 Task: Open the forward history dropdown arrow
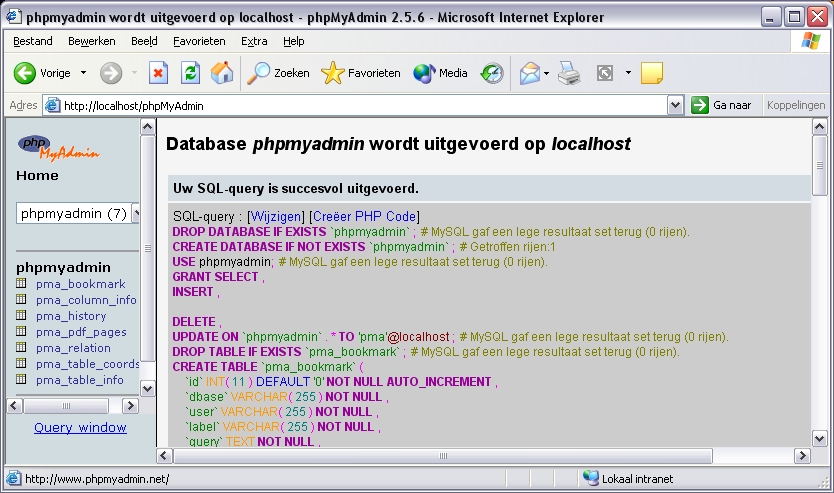[134, 73]
